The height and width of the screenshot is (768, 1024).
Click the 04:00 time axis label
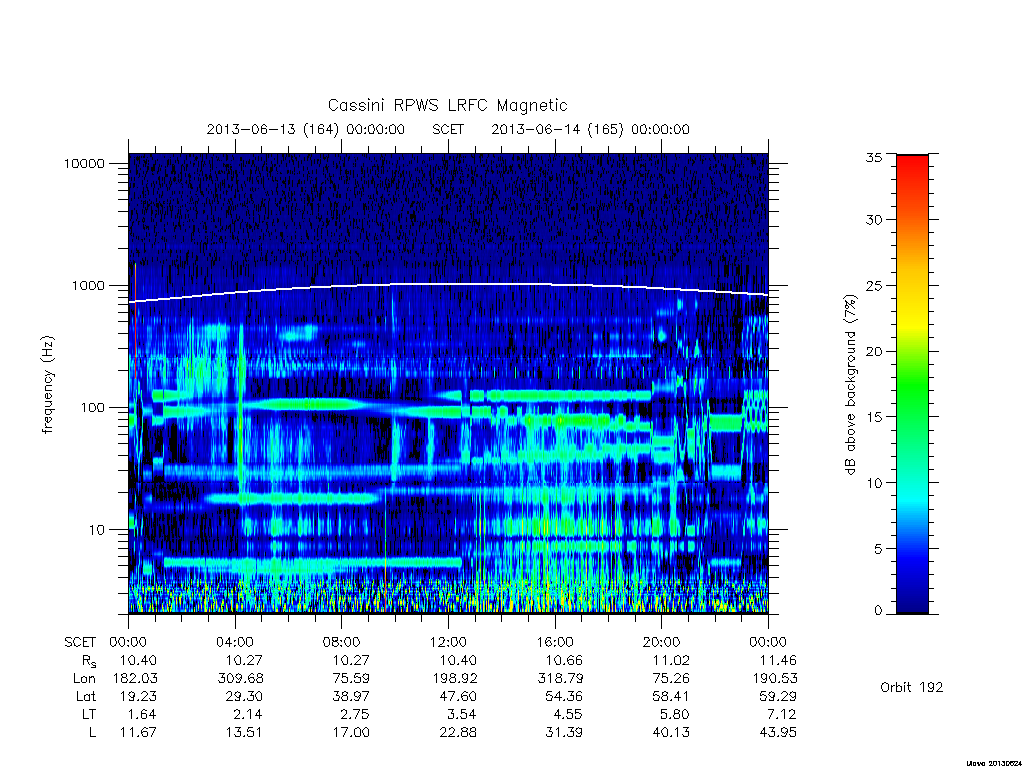[x=234, y=642]
